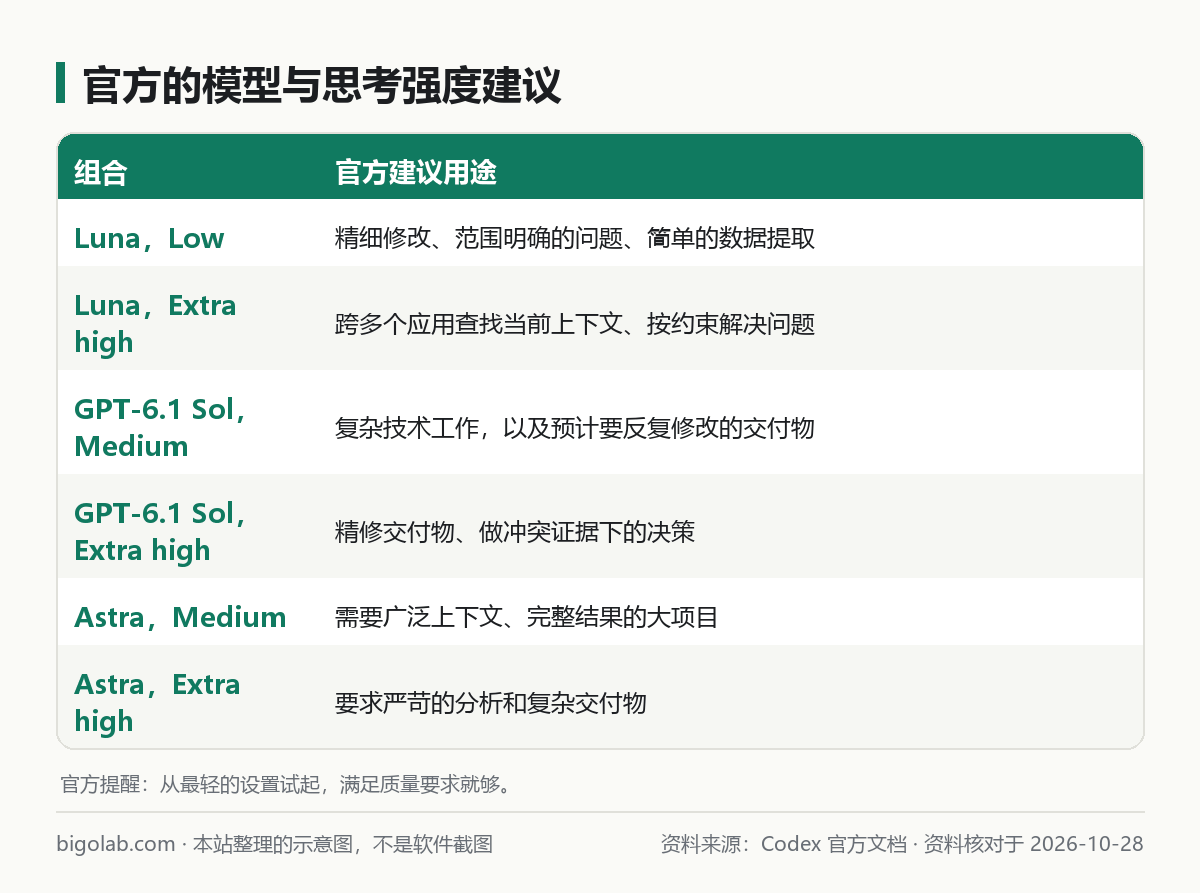The height and width of the screenshot is (893, 1200).
Task: Select the Astra, Medium row label
Action: click(x=181, y=617)
